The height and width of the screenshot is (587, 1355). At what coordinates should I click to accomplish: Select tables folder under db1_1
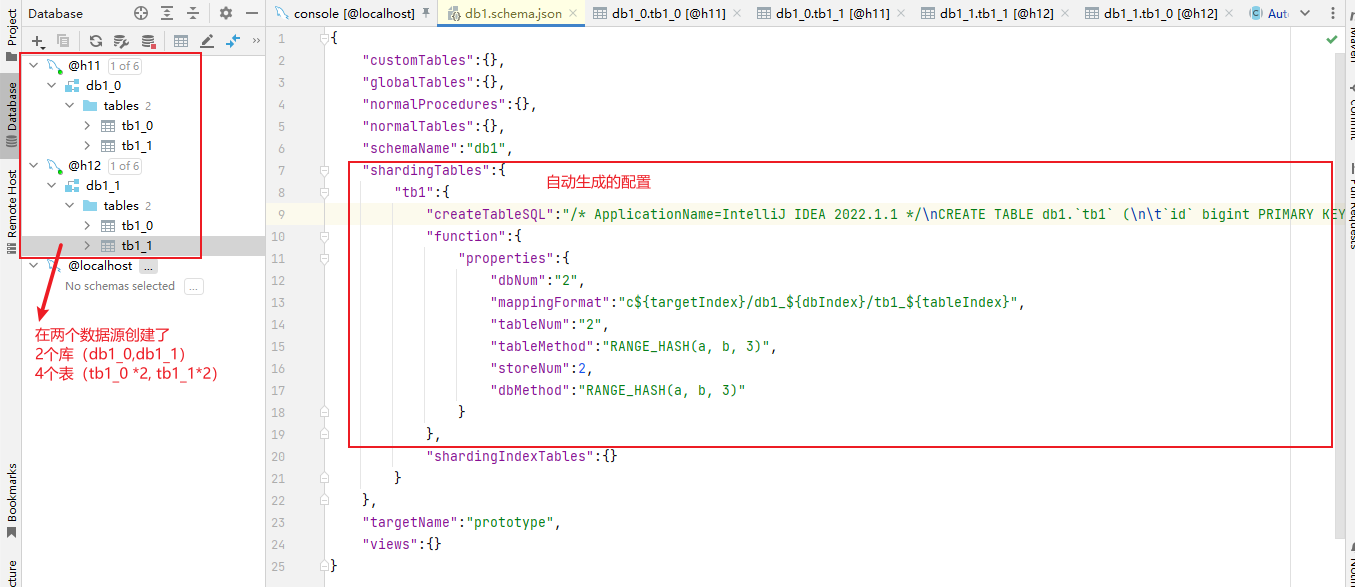coord(121,205)
